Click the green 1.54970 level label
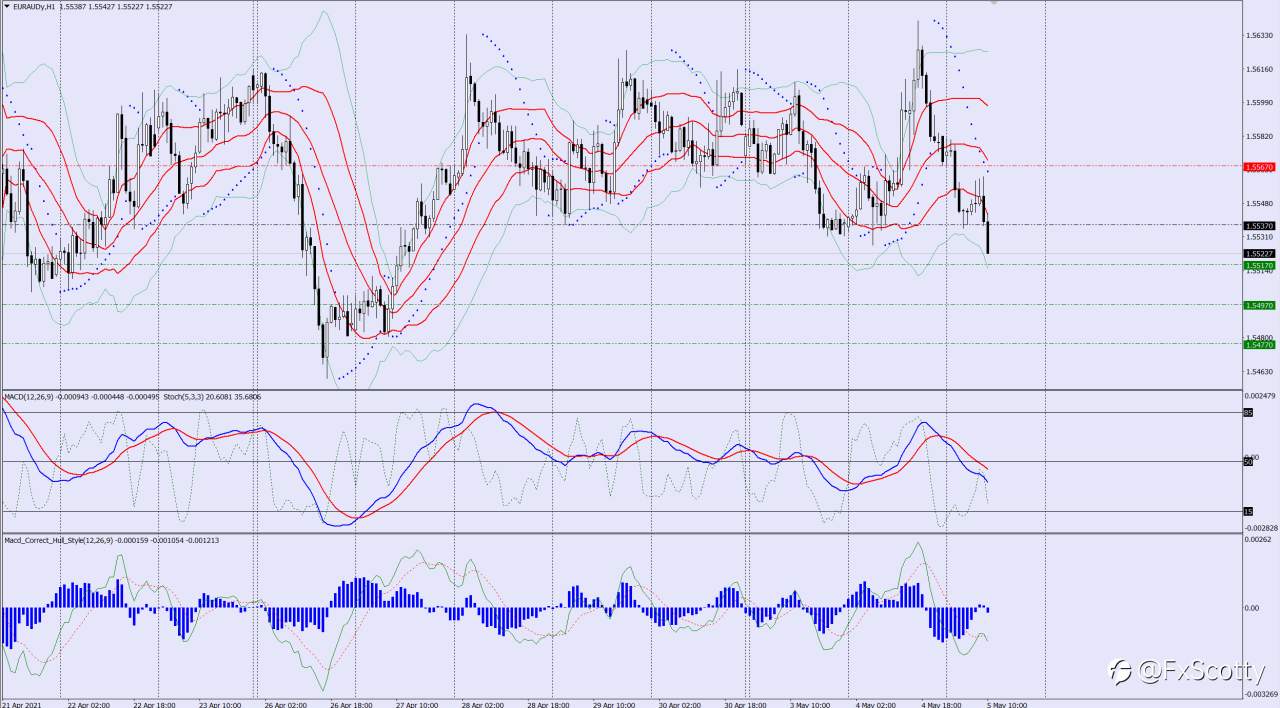Viewport: 1280px width, 708px height. point(1258,305)
